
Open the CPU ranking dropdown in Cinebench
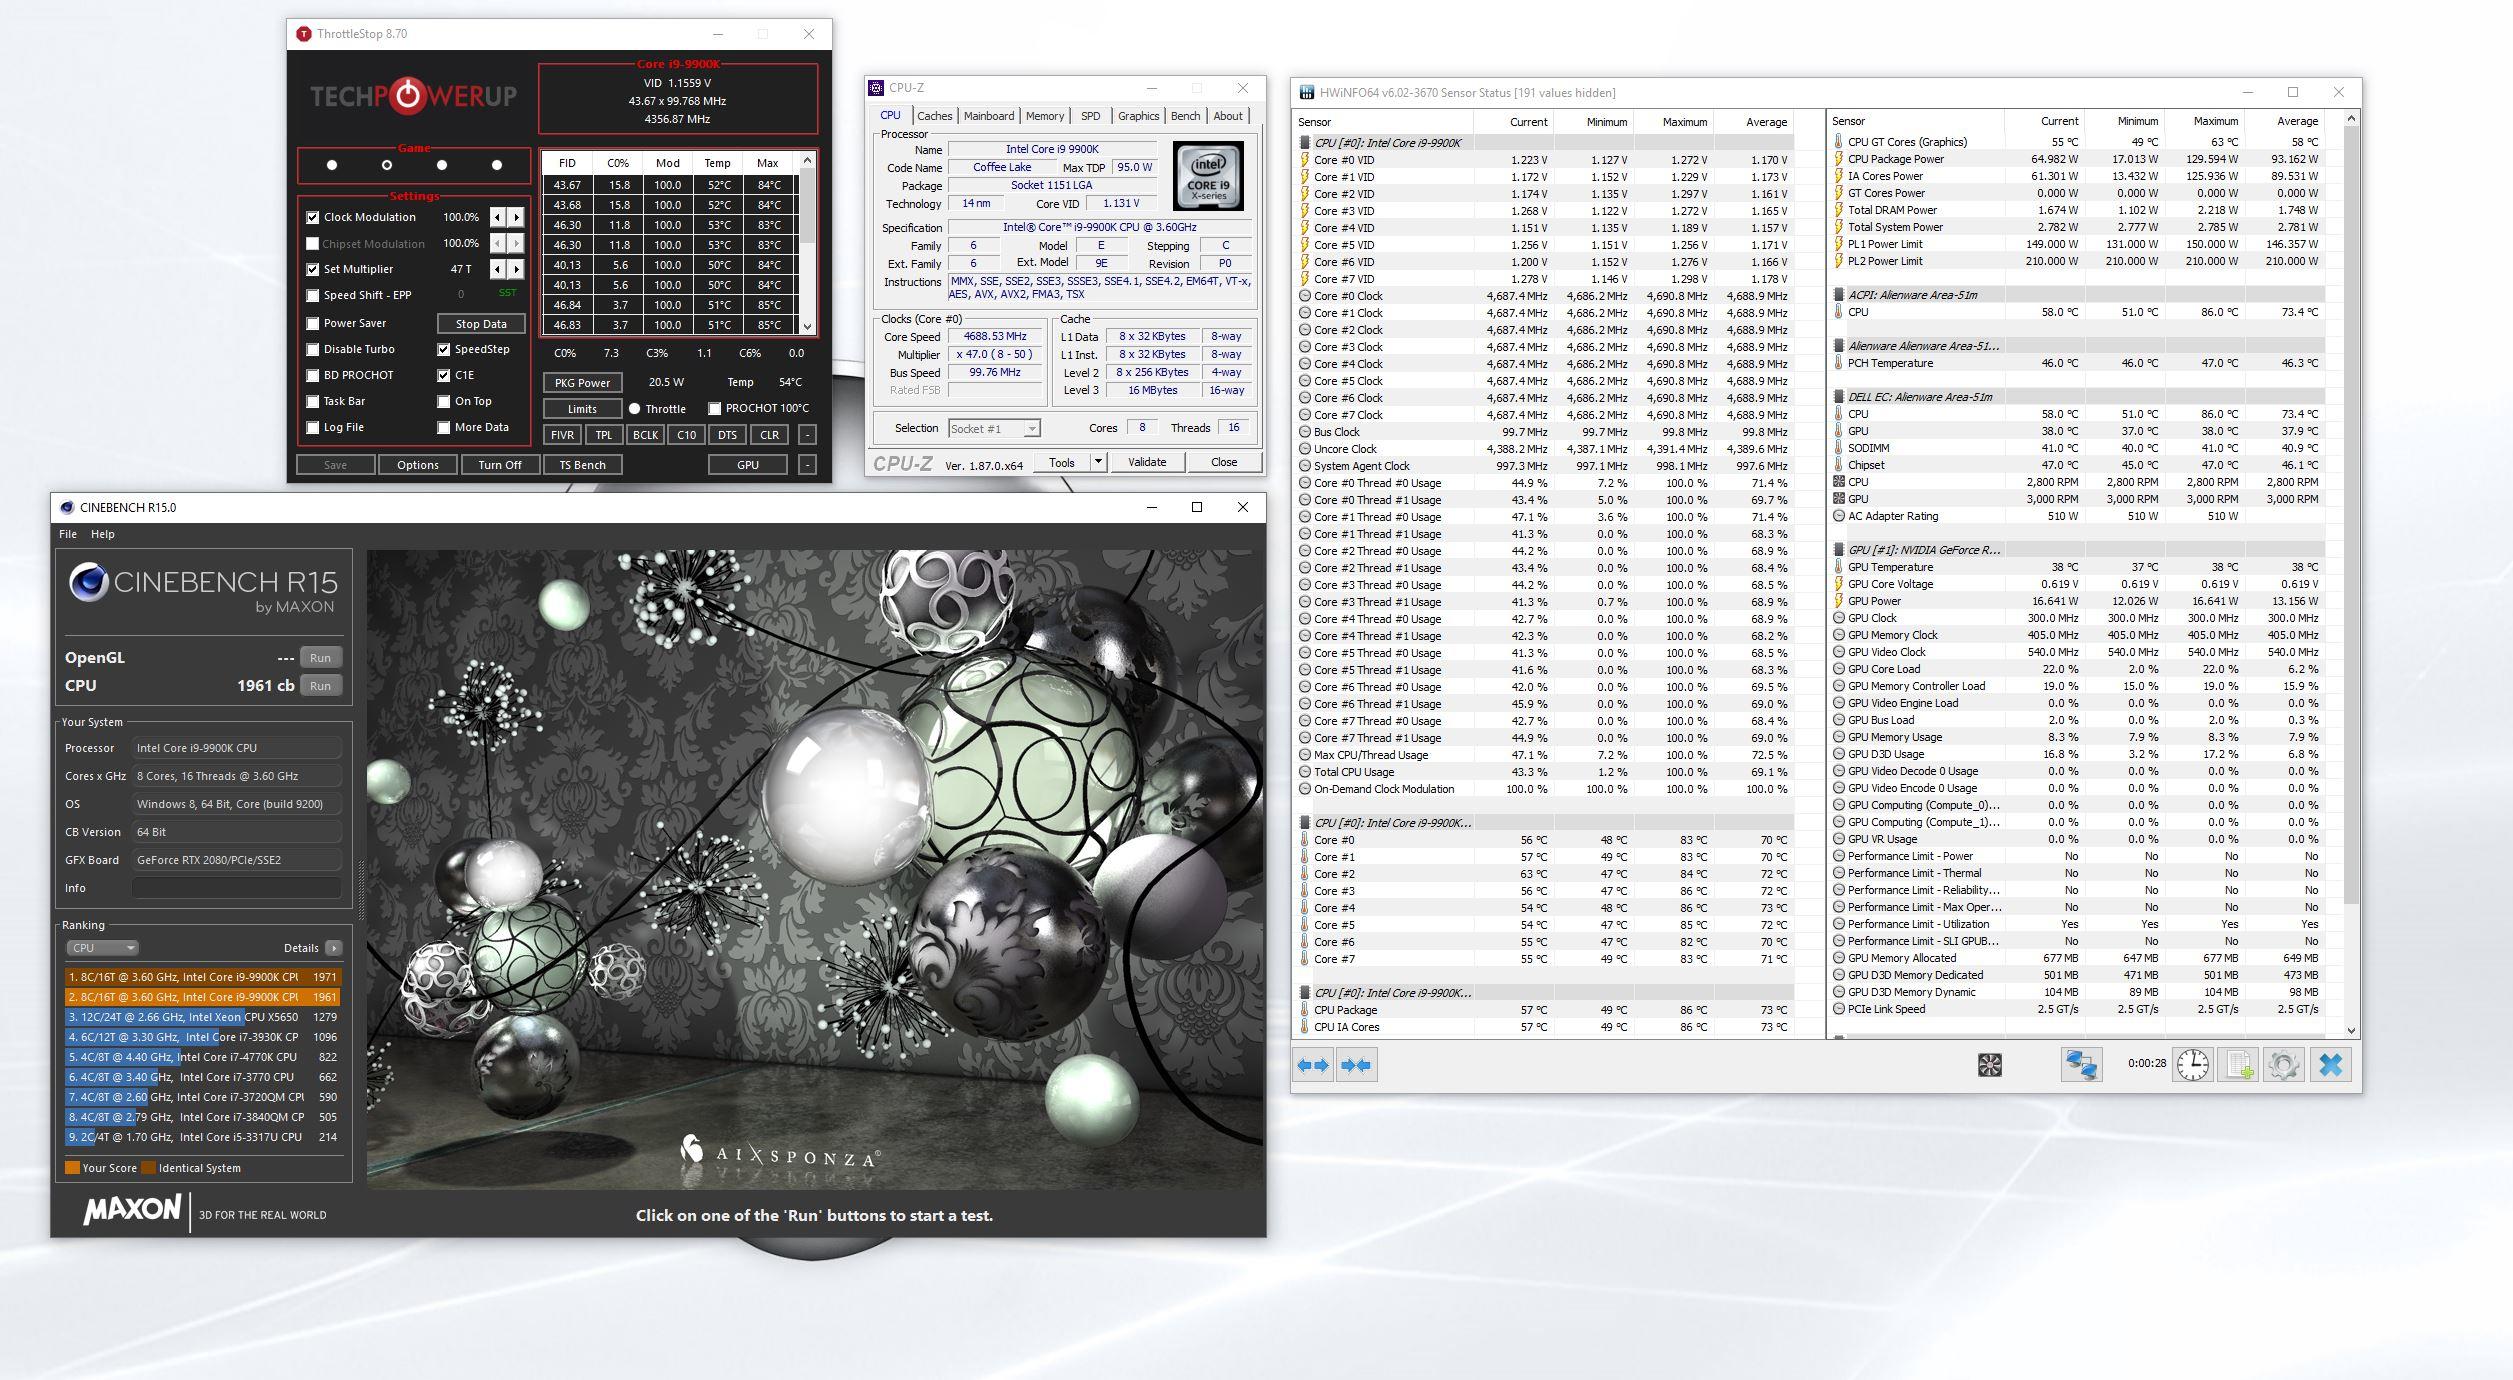pos(102,948)
